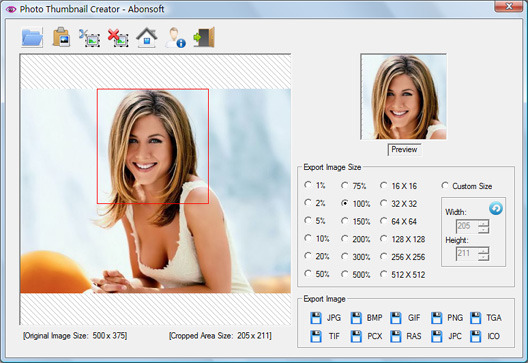This screenshot has width=528, height=363.
Task: Close the Photo Thumbnail Creator window
Action: (x=509, y=6)
